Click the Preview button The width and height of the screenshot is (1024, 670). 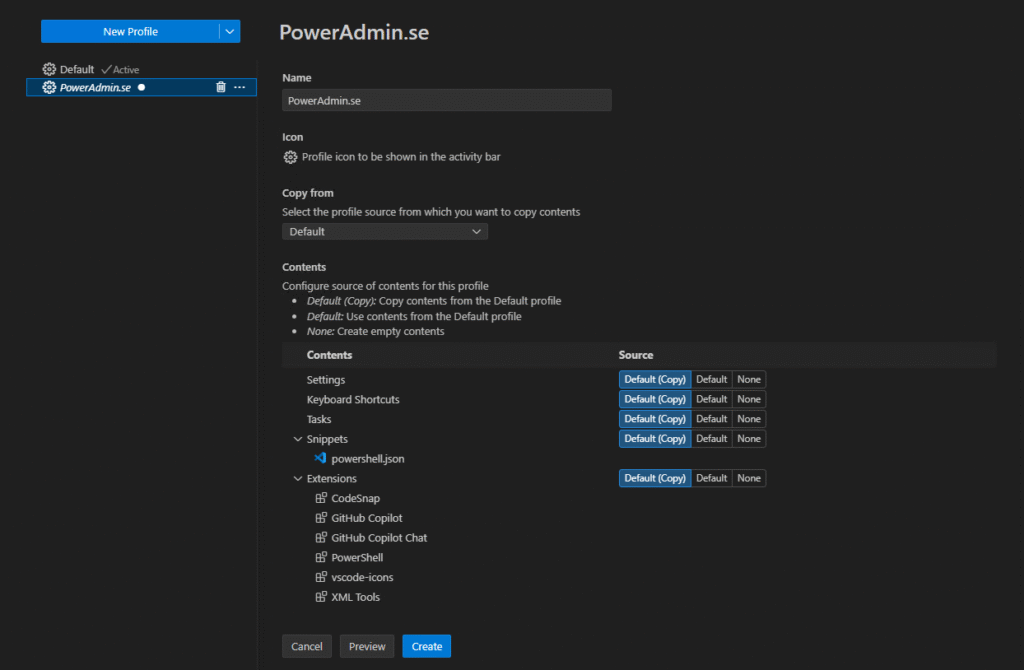click(x=367, y=646)
